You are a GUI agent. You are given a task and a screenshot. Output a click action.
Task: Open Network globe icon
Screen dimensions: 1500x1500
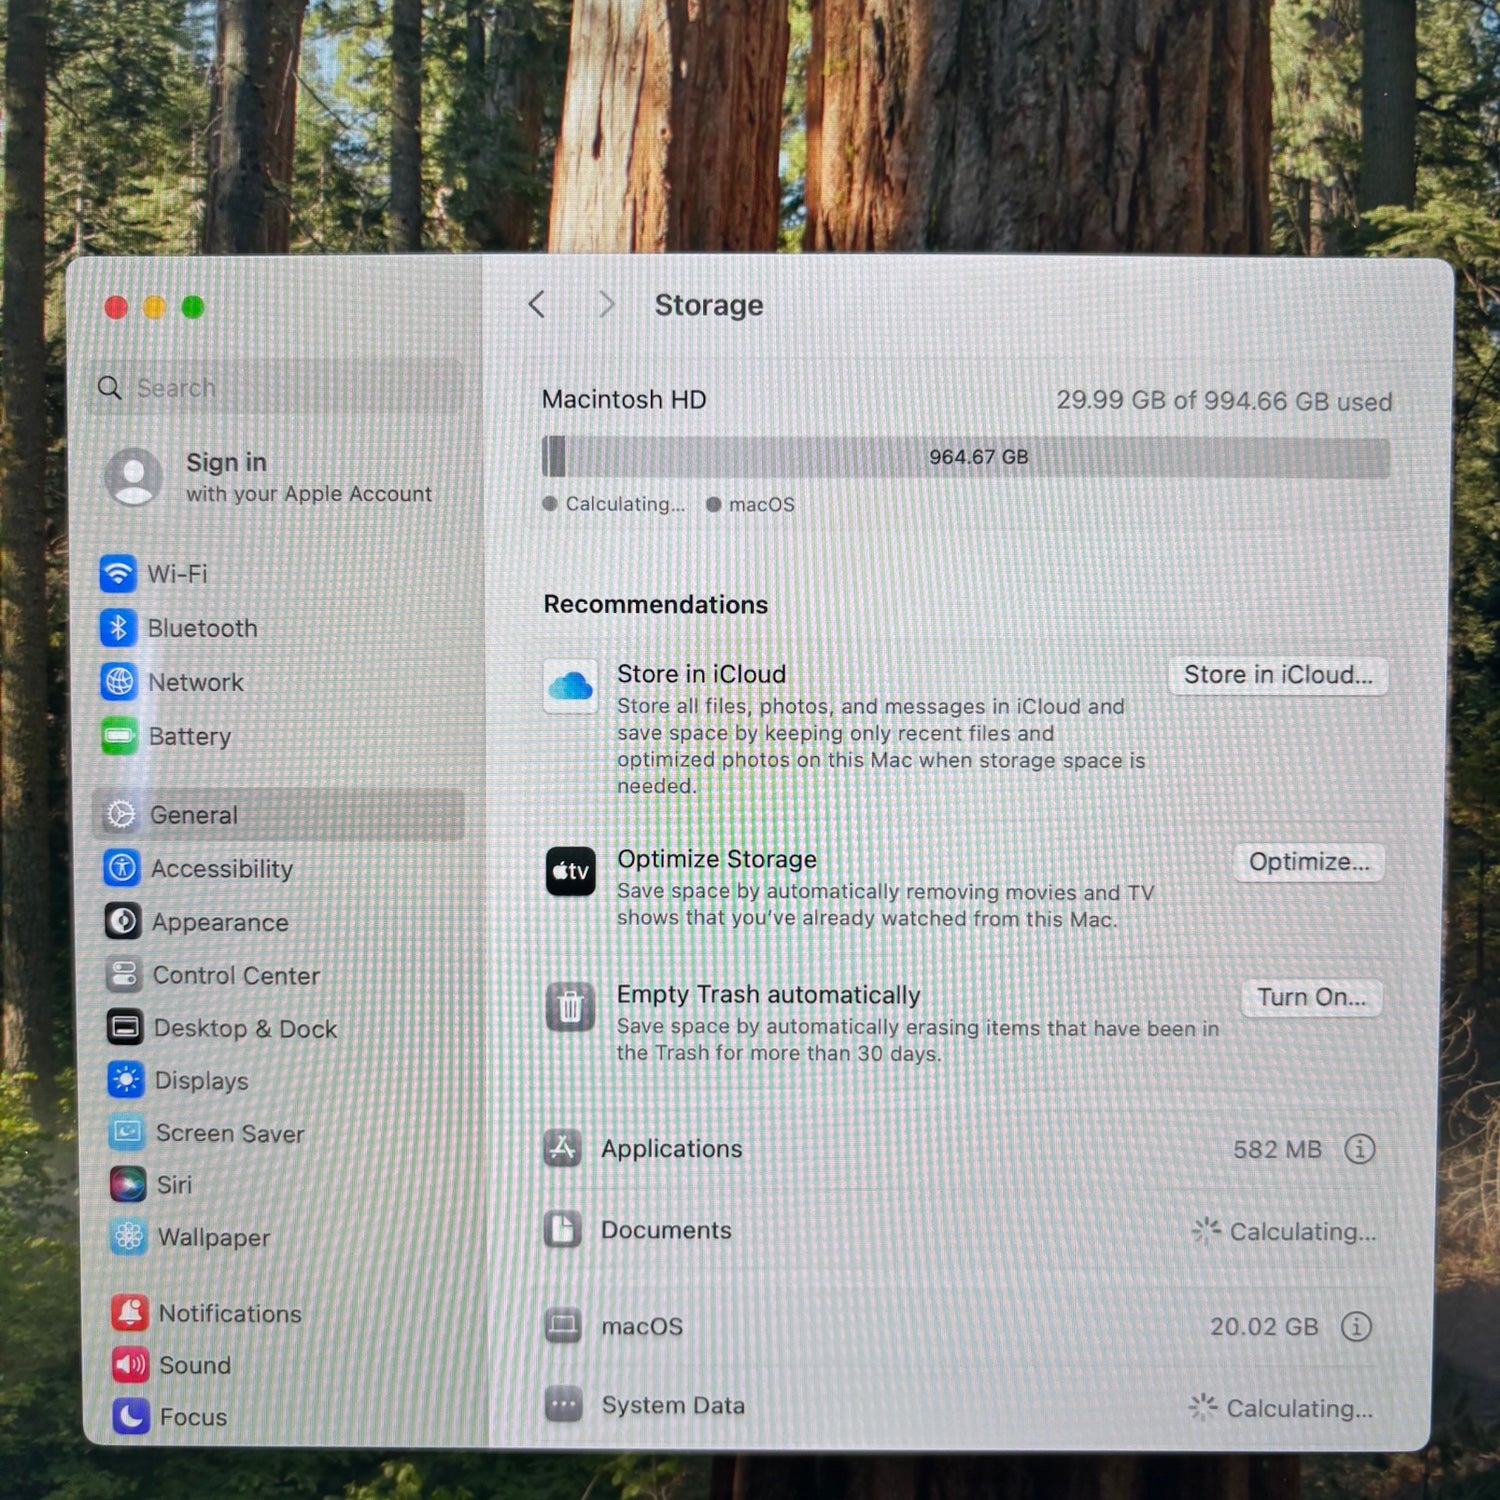point(119,682)
